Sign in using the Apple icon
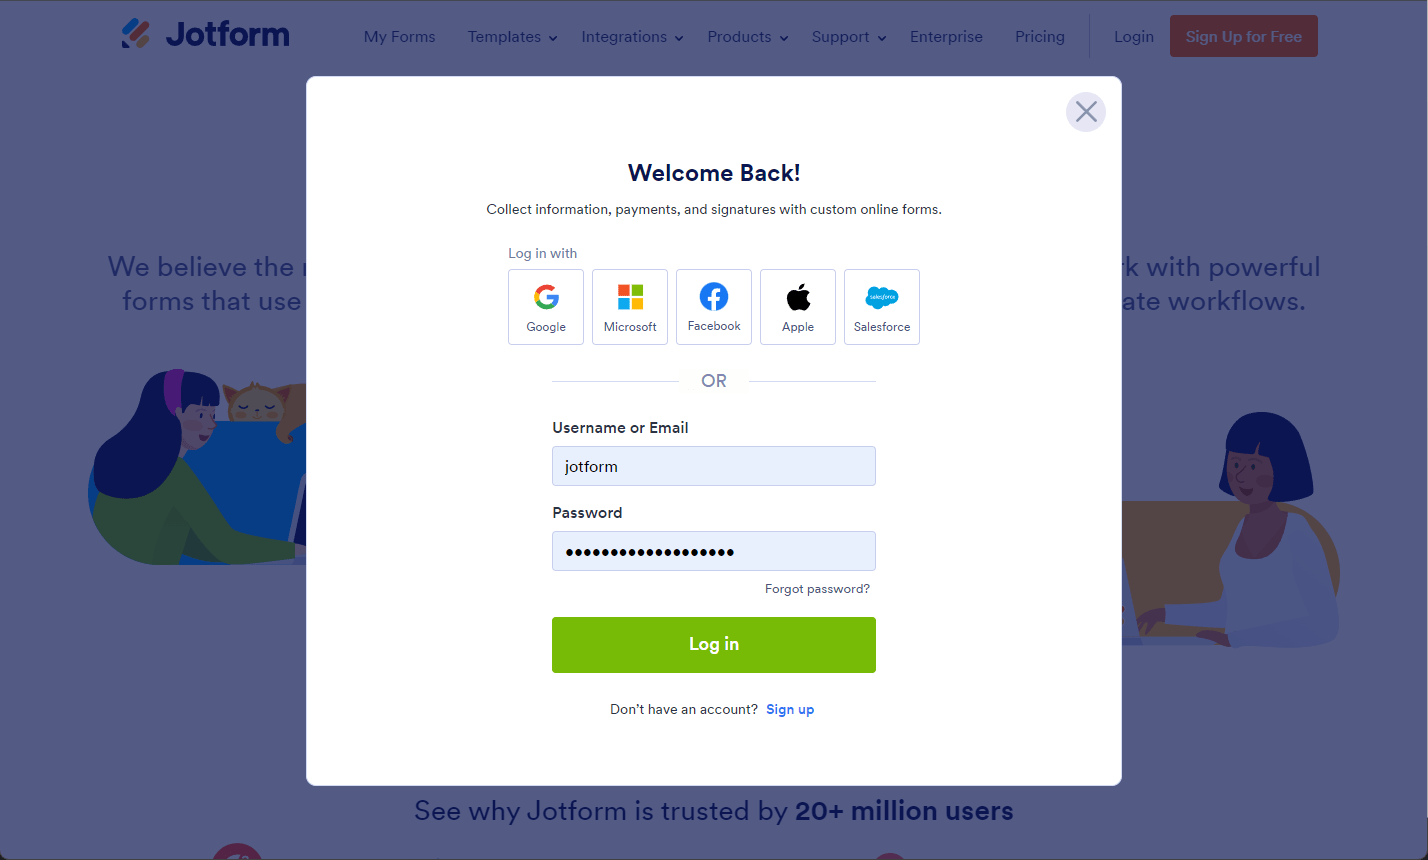Screen dimensions: 1428x860 coord(798,307)
